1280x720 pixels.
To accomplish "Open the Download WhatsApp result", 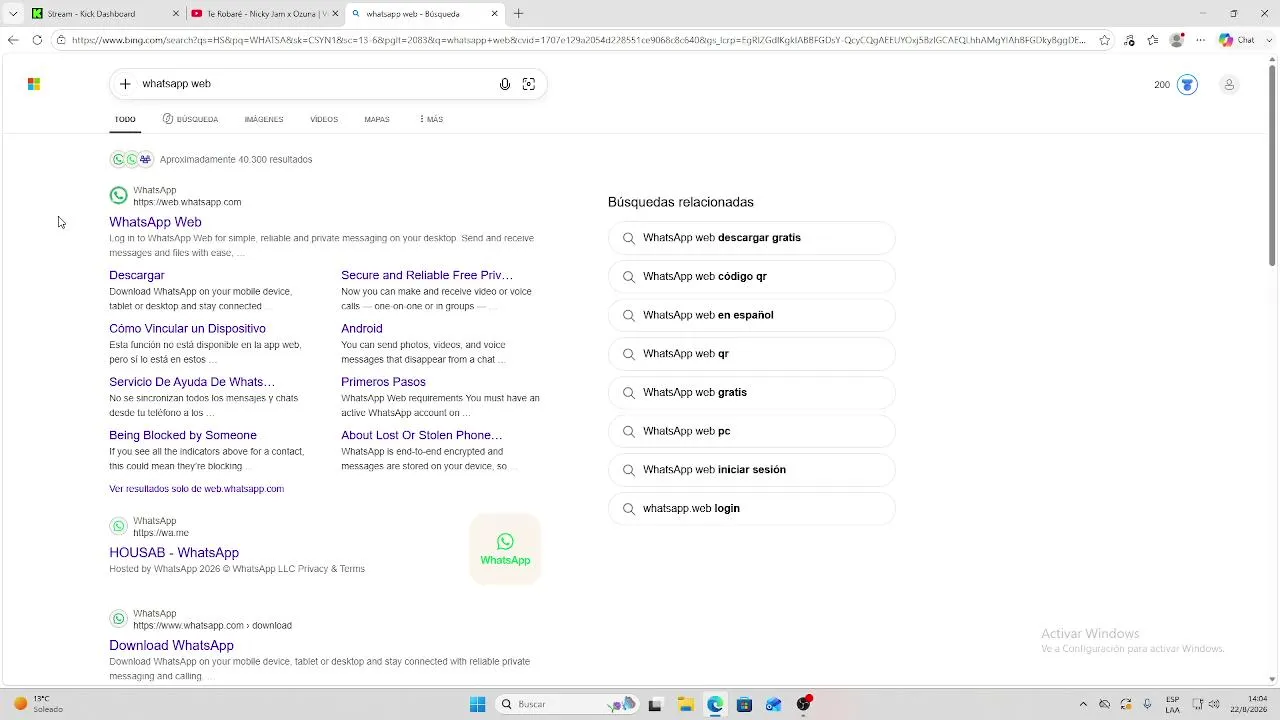I will point(171,646).
